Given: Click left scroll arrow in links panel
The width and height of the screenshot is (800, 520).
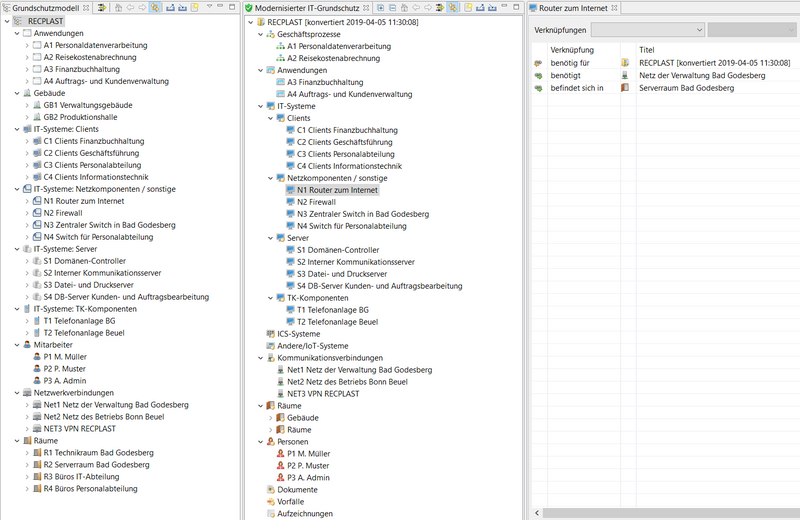Looking at the screenshot, I should tap(537, 513).
